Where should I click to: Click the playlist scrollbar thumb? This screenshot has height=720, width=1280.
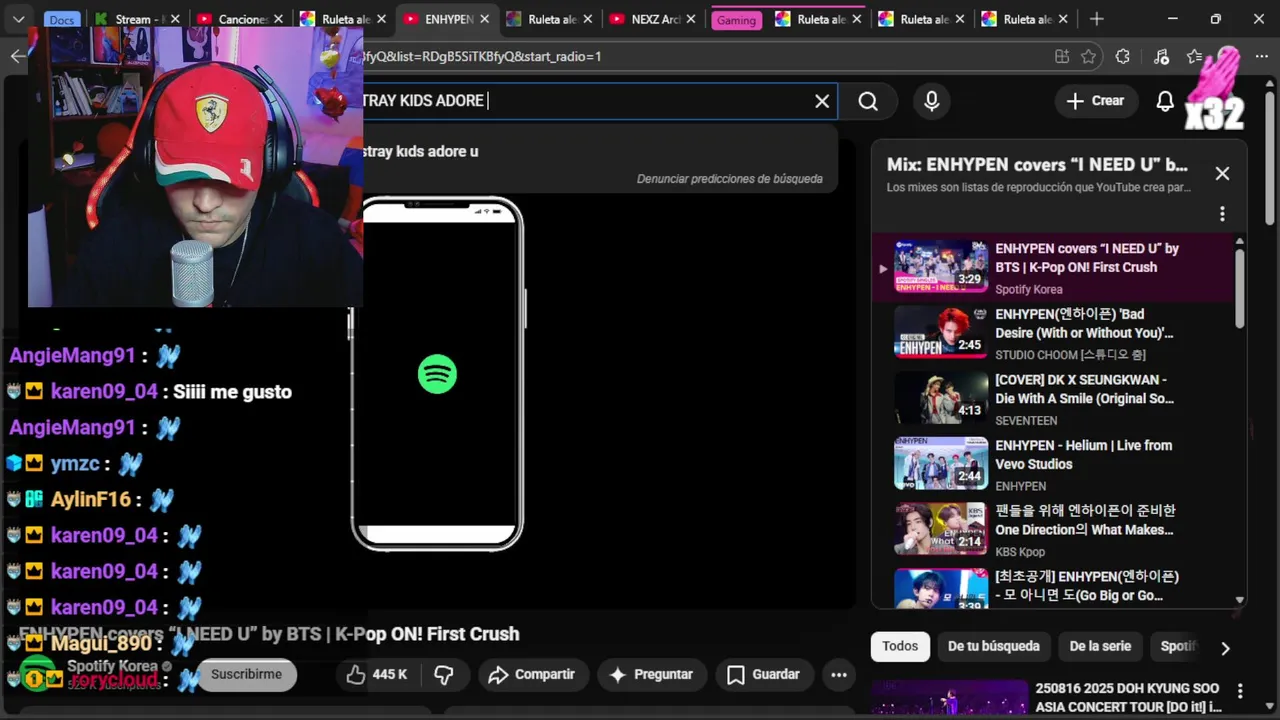pos(1240,287)
